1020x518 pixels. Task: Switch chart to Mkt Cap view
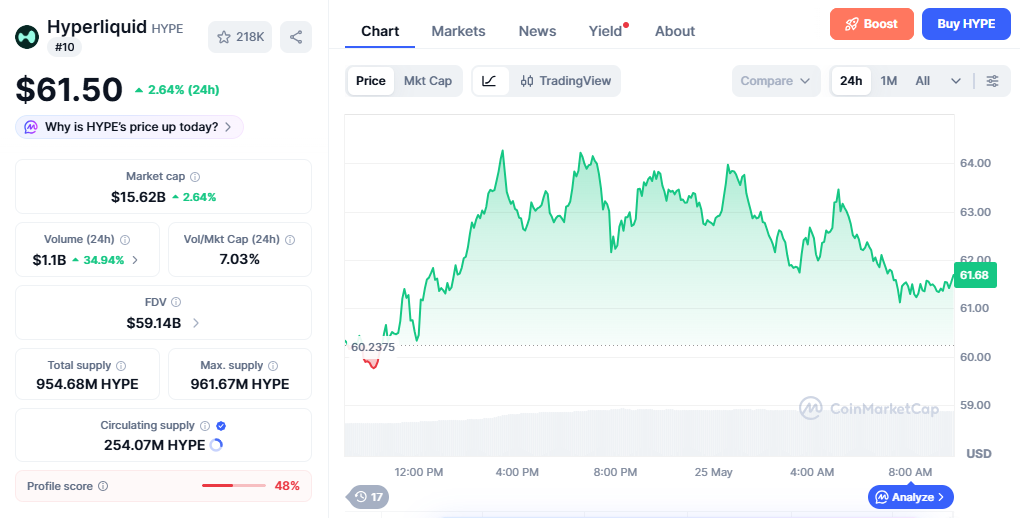point(428,81)
